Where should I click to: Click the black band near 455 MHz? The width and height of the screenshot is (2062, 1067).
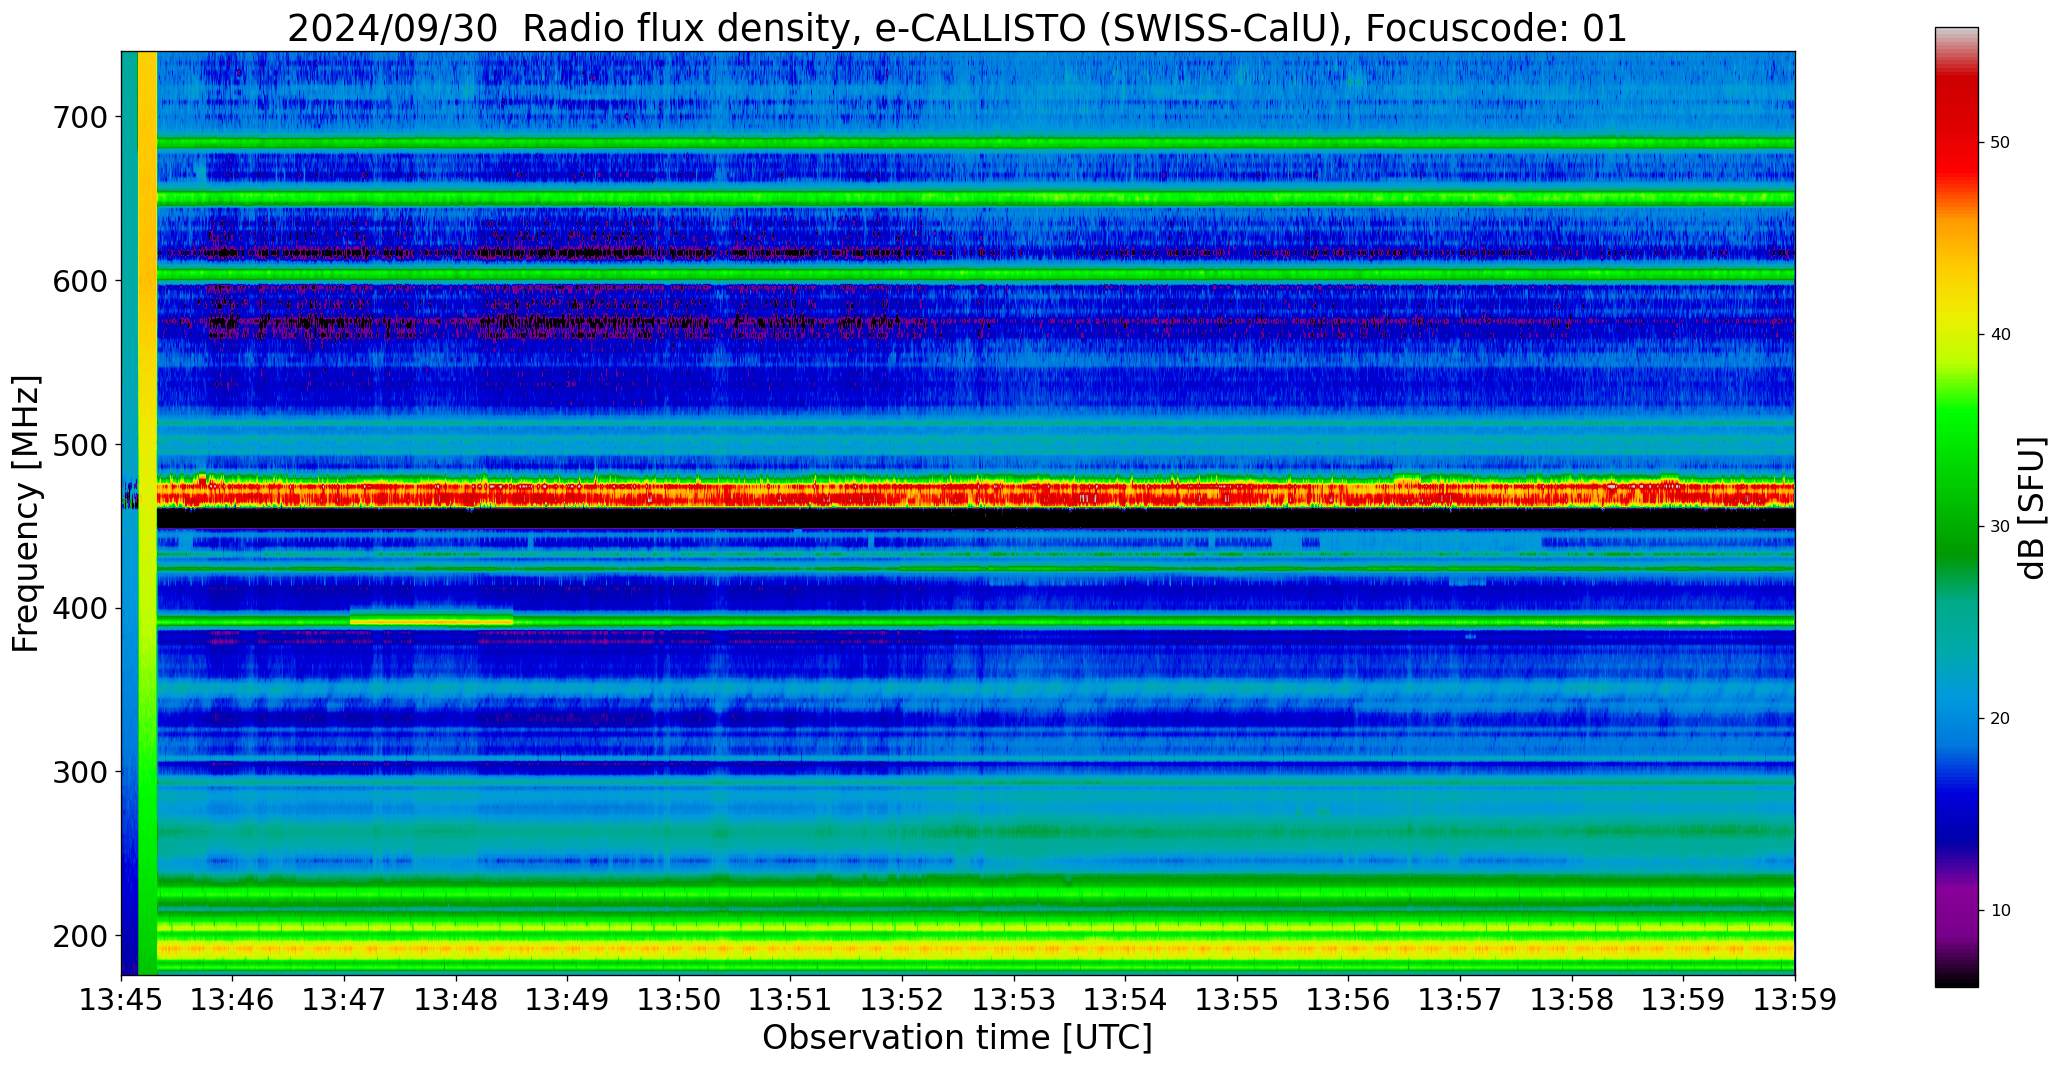pos(975,518)
